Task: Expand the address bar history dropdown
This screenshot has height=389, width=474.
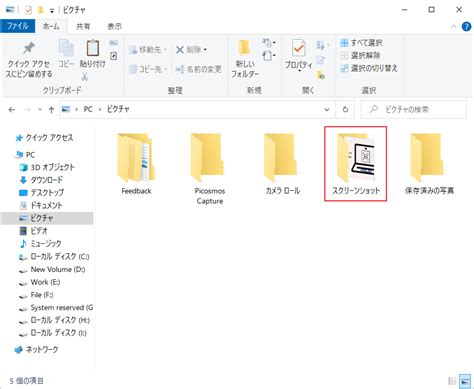Action: (x=327, y=109)
